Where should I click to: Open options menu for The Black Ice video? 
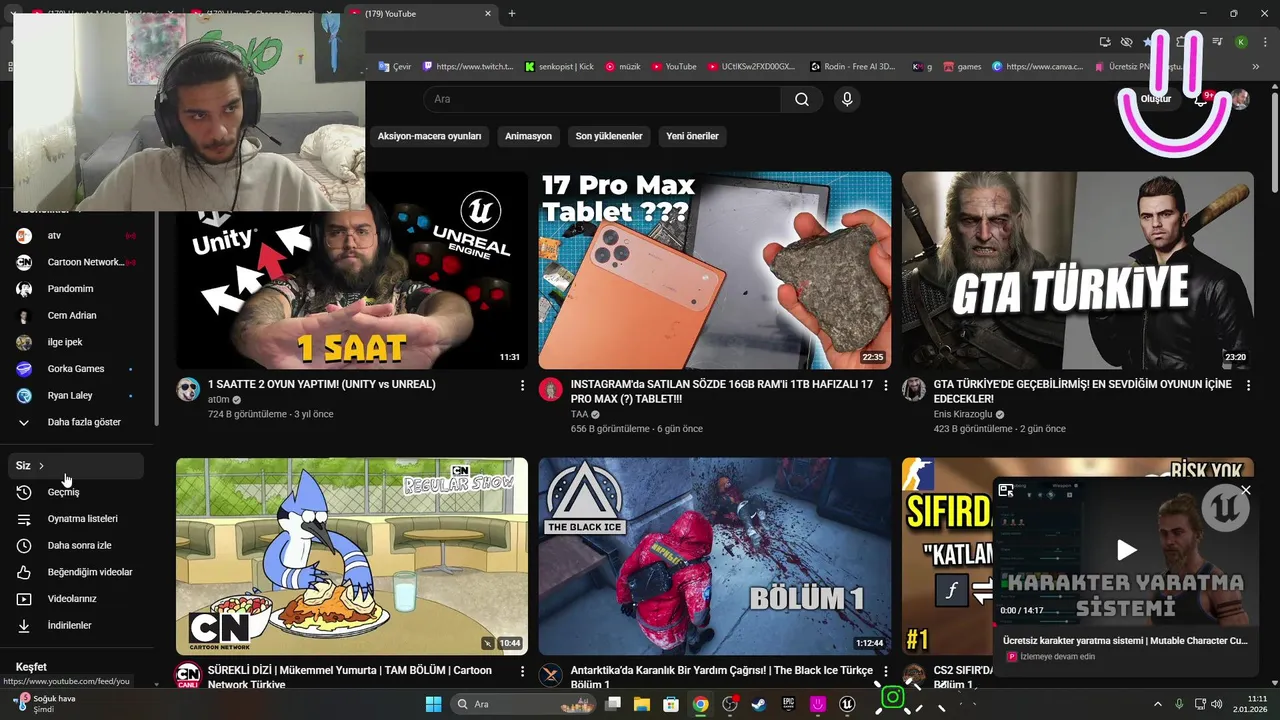[x=885, y=672]
